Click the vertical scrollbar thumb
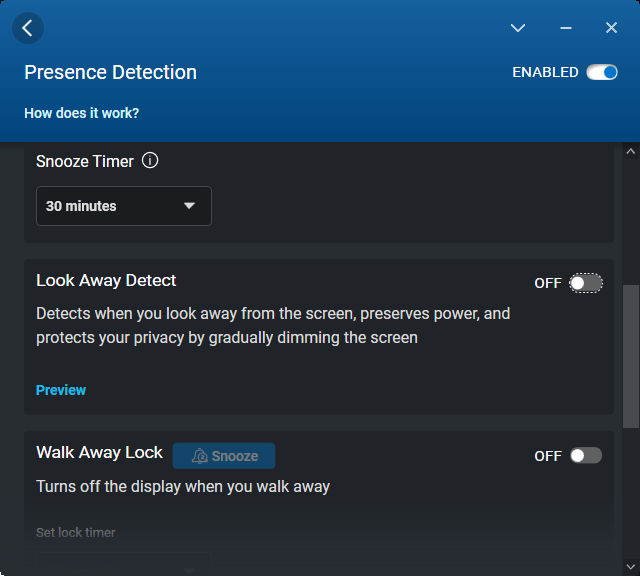The width and height of the screenshot is (640, 576). [630, 356]
